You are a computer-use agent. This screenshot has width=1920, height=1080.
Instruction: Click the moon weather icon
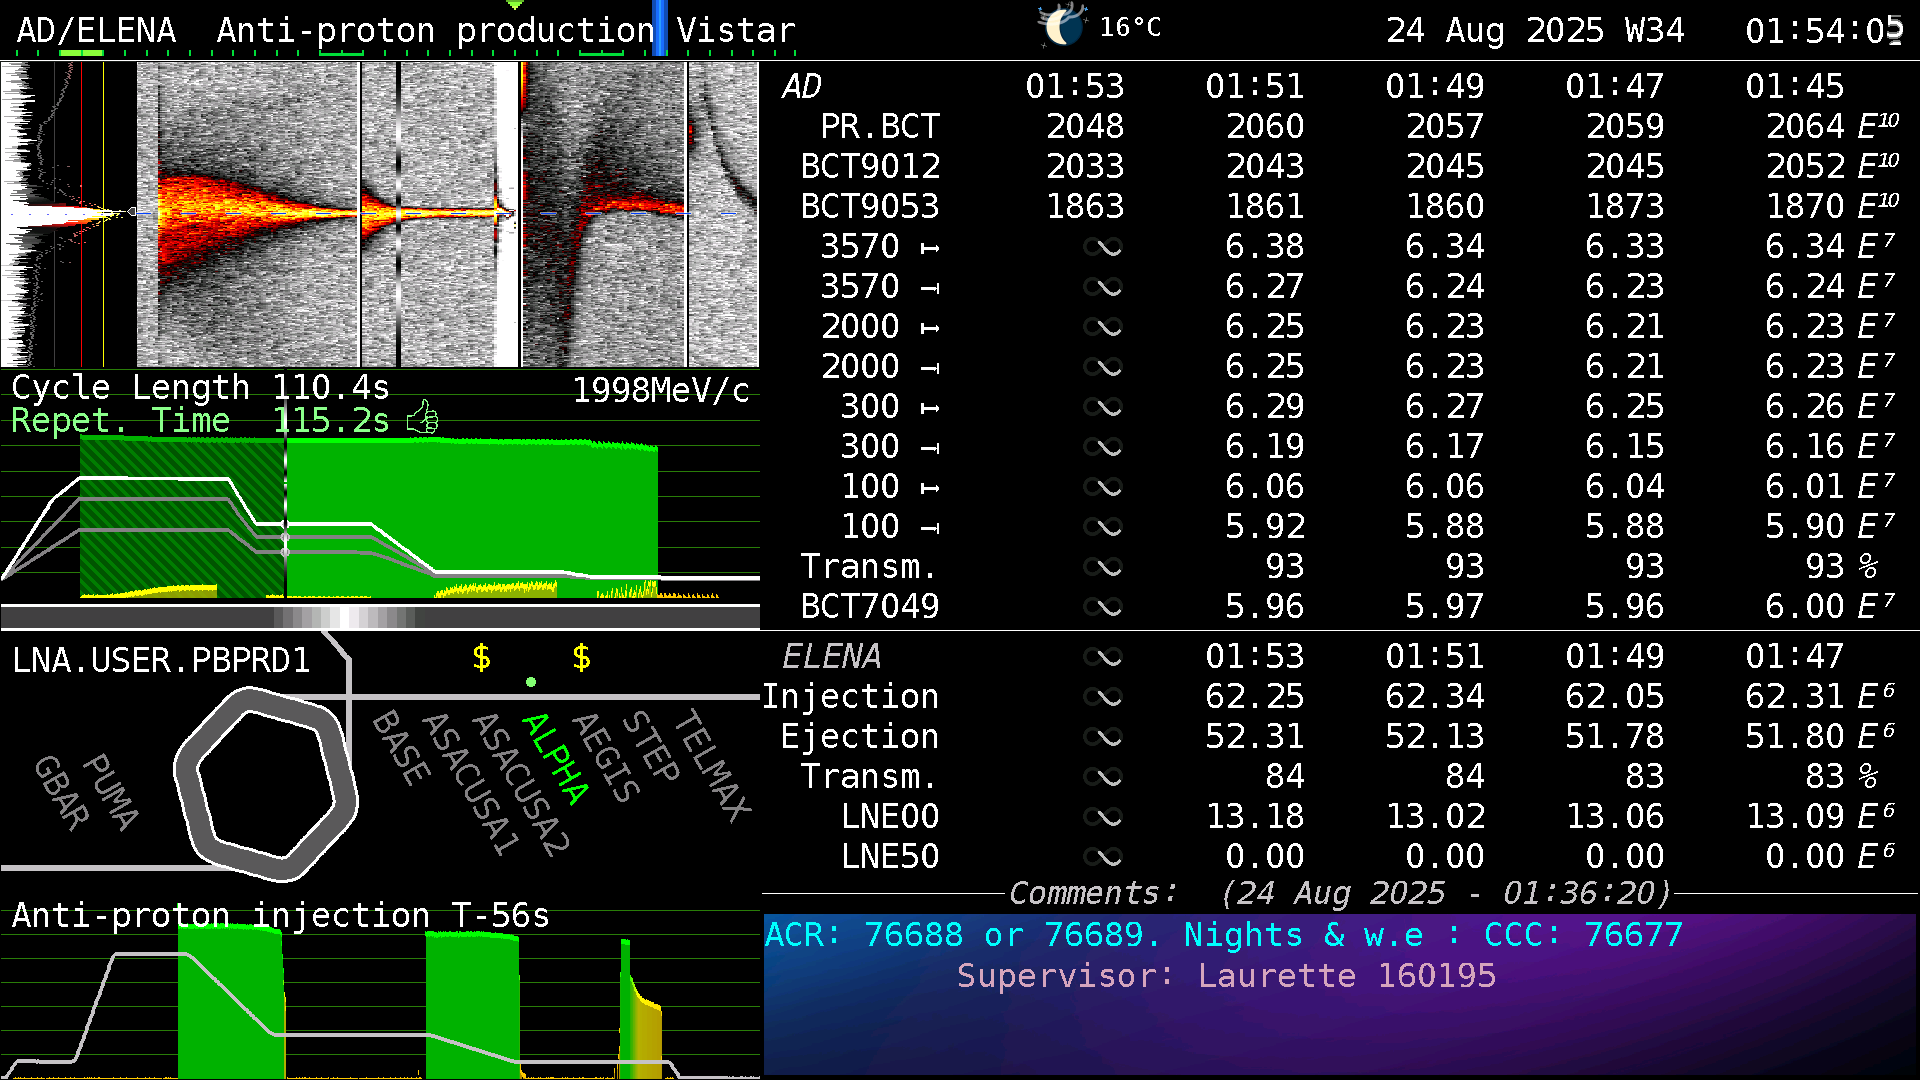(1062, 26)
